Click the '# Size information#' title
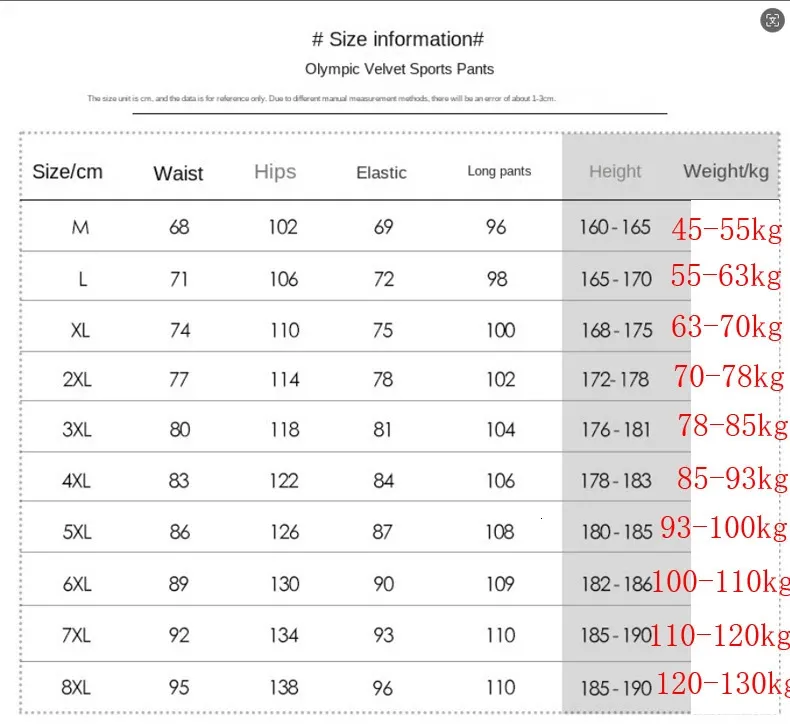Screen dimensions: 790x725 pos(398,40)
